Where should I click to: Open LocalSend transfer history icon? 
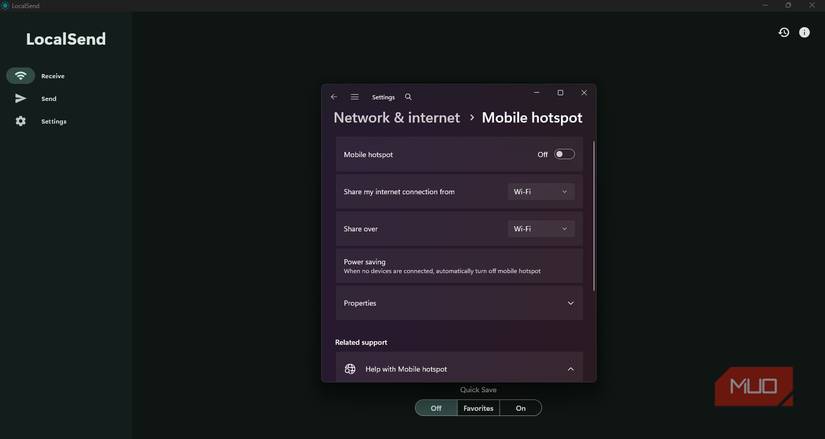(784, 33)
